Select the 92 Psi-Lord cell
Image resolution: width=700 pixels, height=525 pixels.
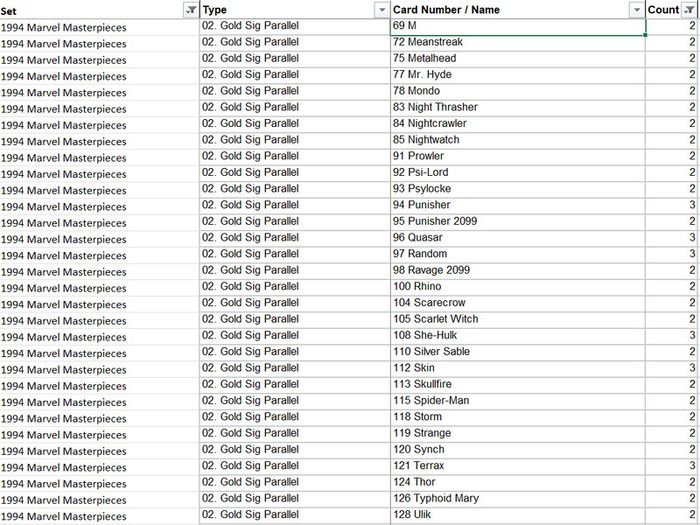coord(518,173)
